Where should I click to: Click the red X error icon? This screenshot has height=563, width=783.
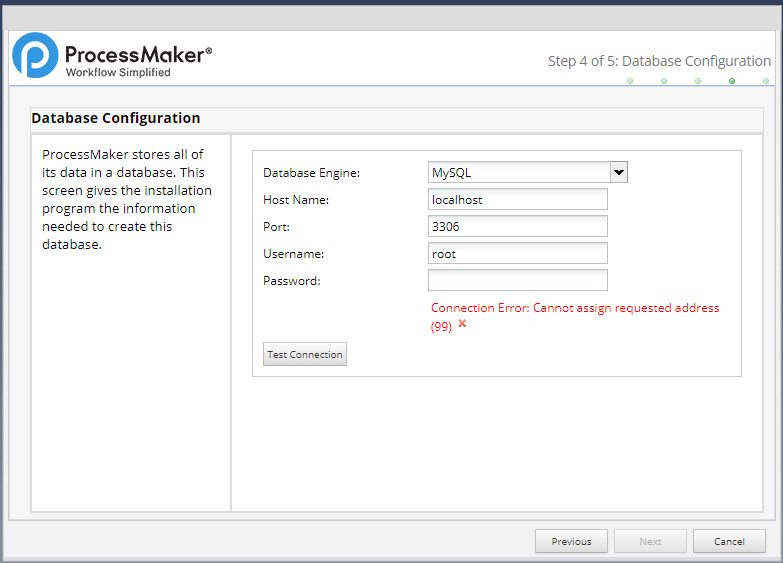(x=462, y=323)
